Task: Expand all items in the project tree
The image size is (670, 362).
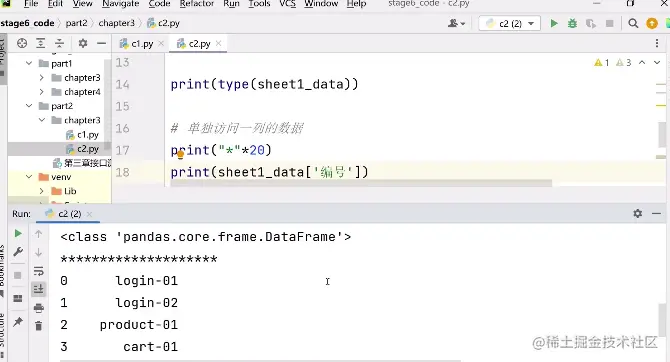Action: (x=41, y=43)
